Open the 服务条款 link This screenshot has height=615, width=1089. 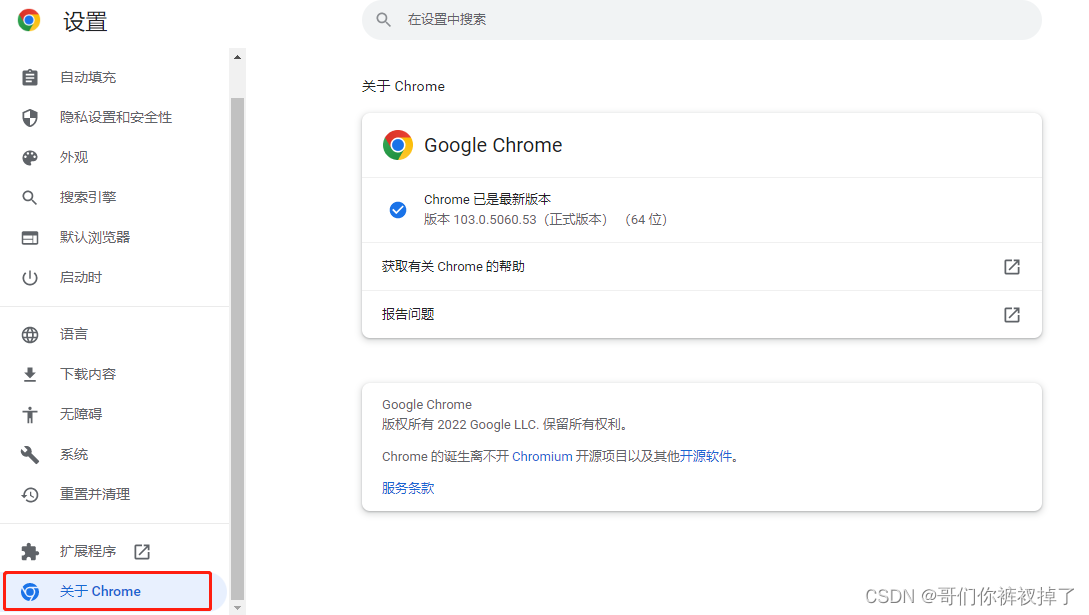pos(408,488)
